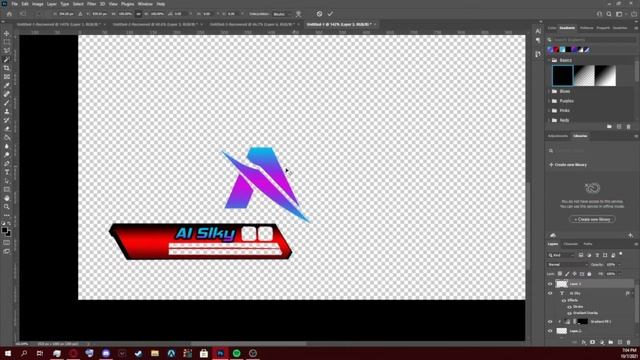This screenshot has height=360, width=640.
Task: Open the layer blend mode Normal dropdown
Action: click(567, 264)
